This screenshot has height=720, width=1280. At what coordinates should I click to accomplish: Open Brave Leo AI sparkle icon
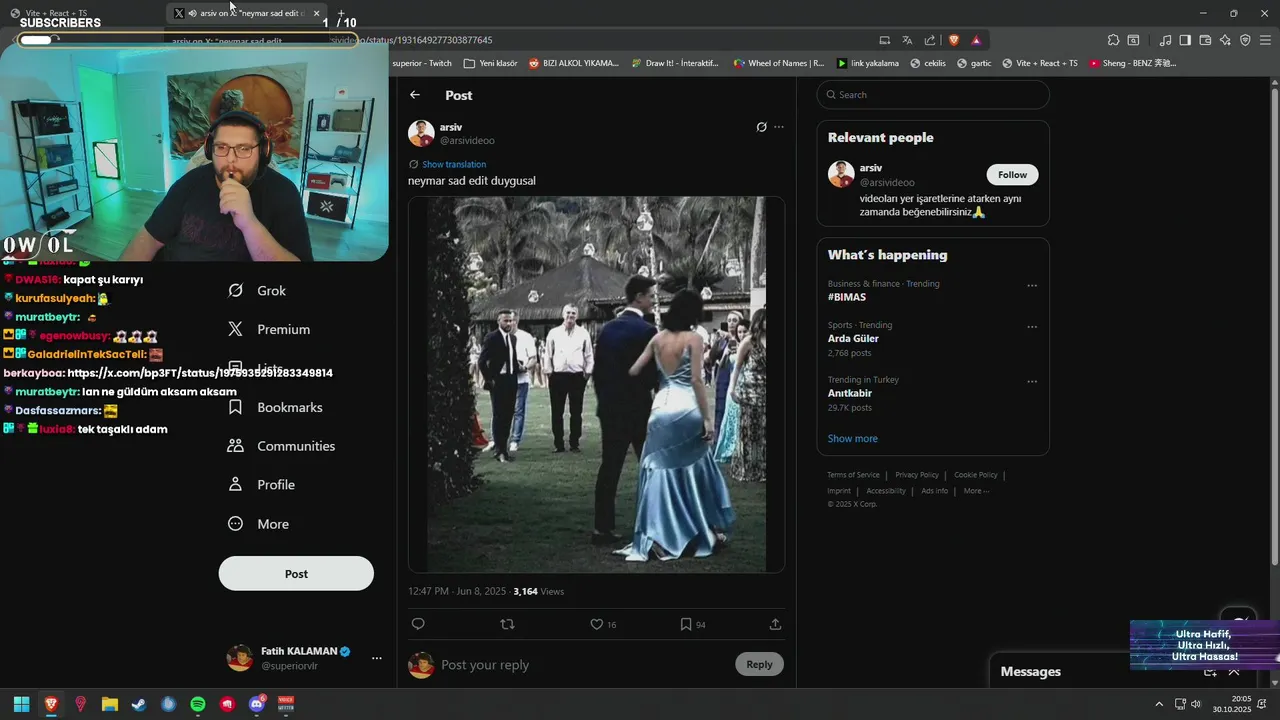click(x=1225, y=40)
